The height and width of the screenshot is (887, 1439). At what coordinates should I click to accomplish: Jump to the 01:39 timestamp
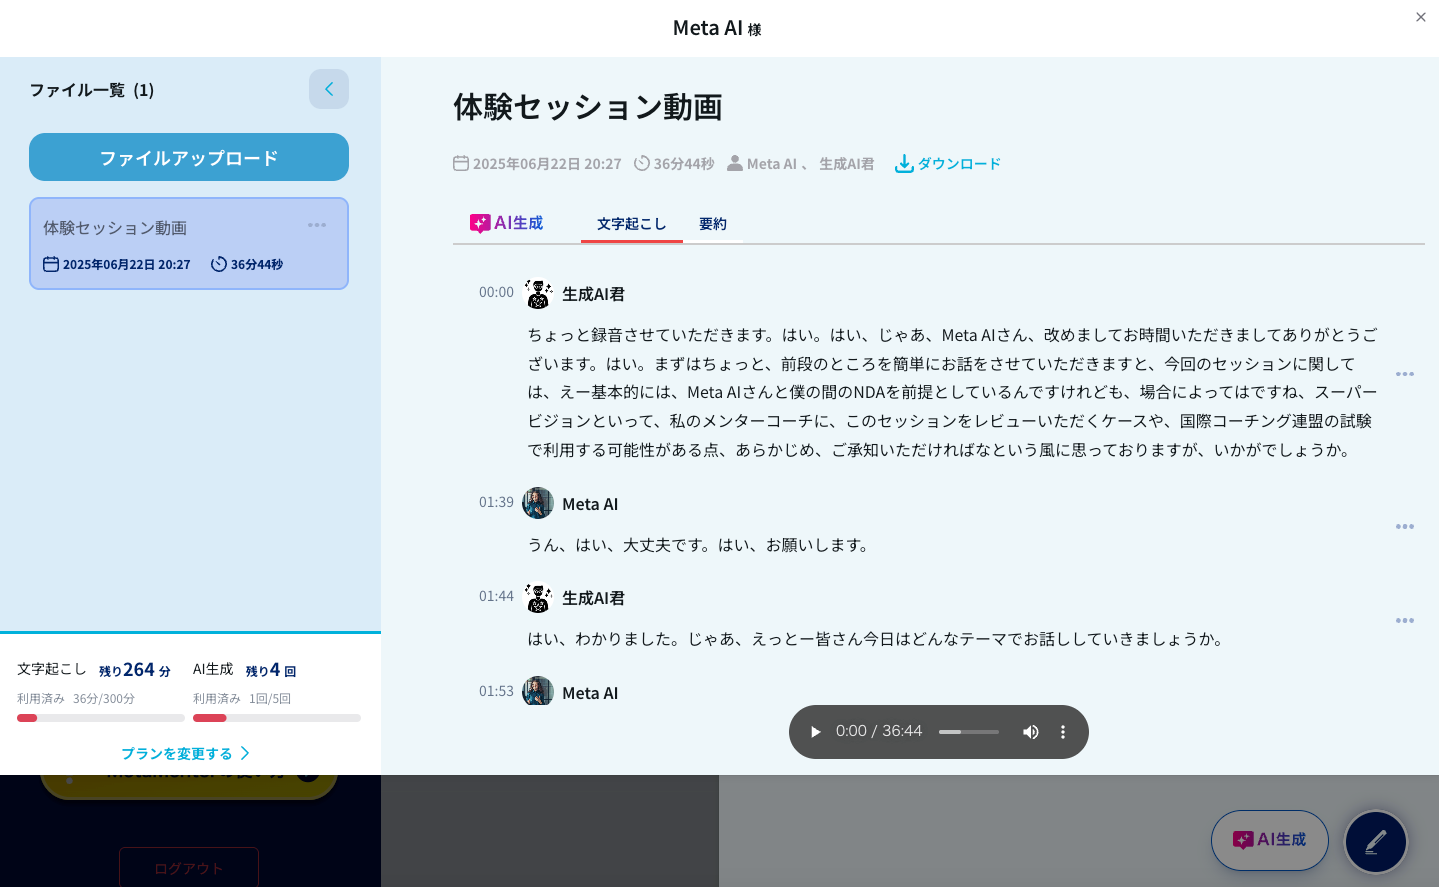(496, 502)
